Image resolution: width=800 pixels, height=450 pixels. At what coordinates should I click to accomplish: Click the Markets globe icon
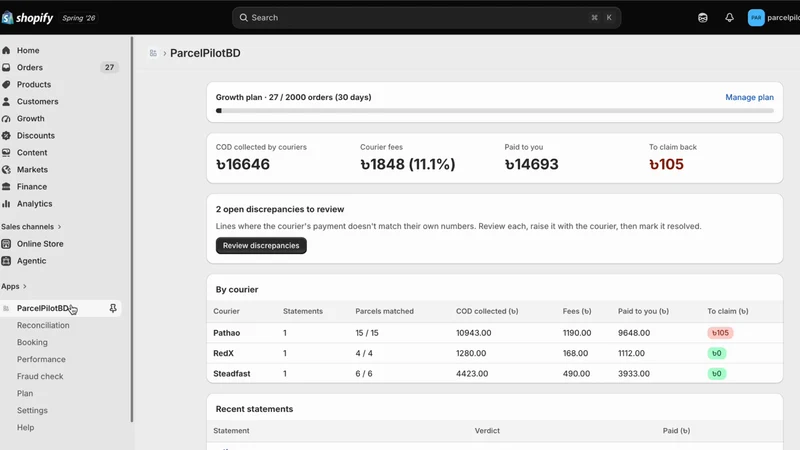tap(6, 169)
